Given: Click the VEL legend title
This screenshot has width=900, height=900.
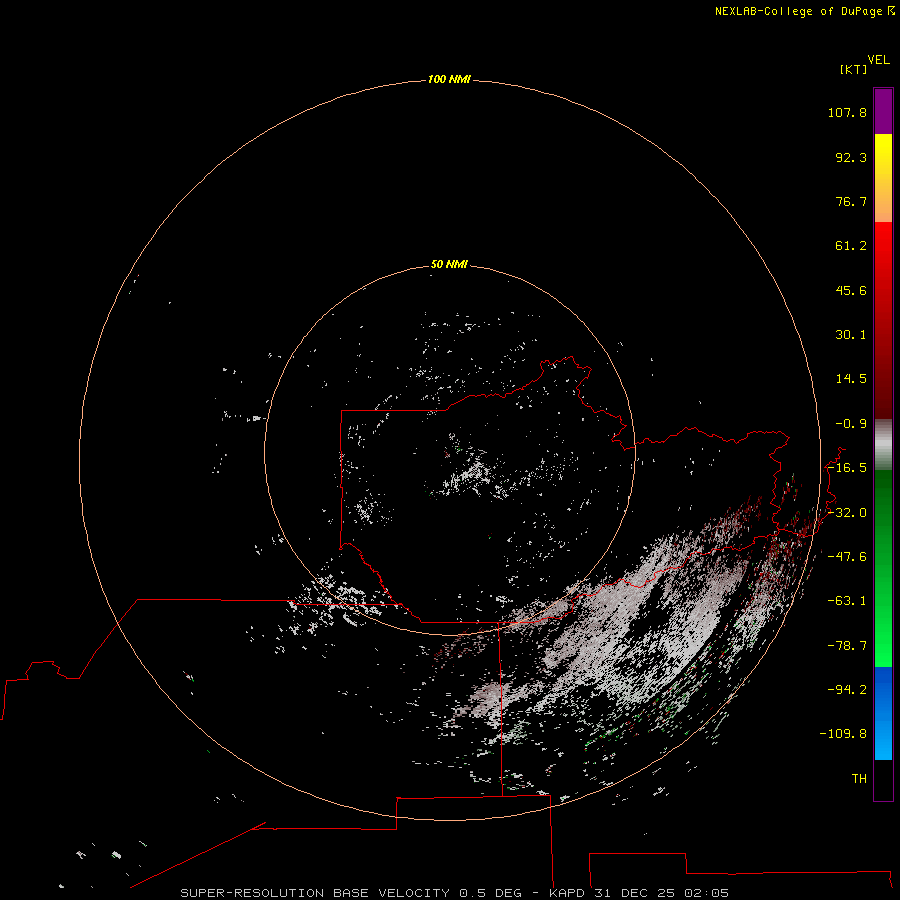Looking at the screenshot, I should [878, 60].
